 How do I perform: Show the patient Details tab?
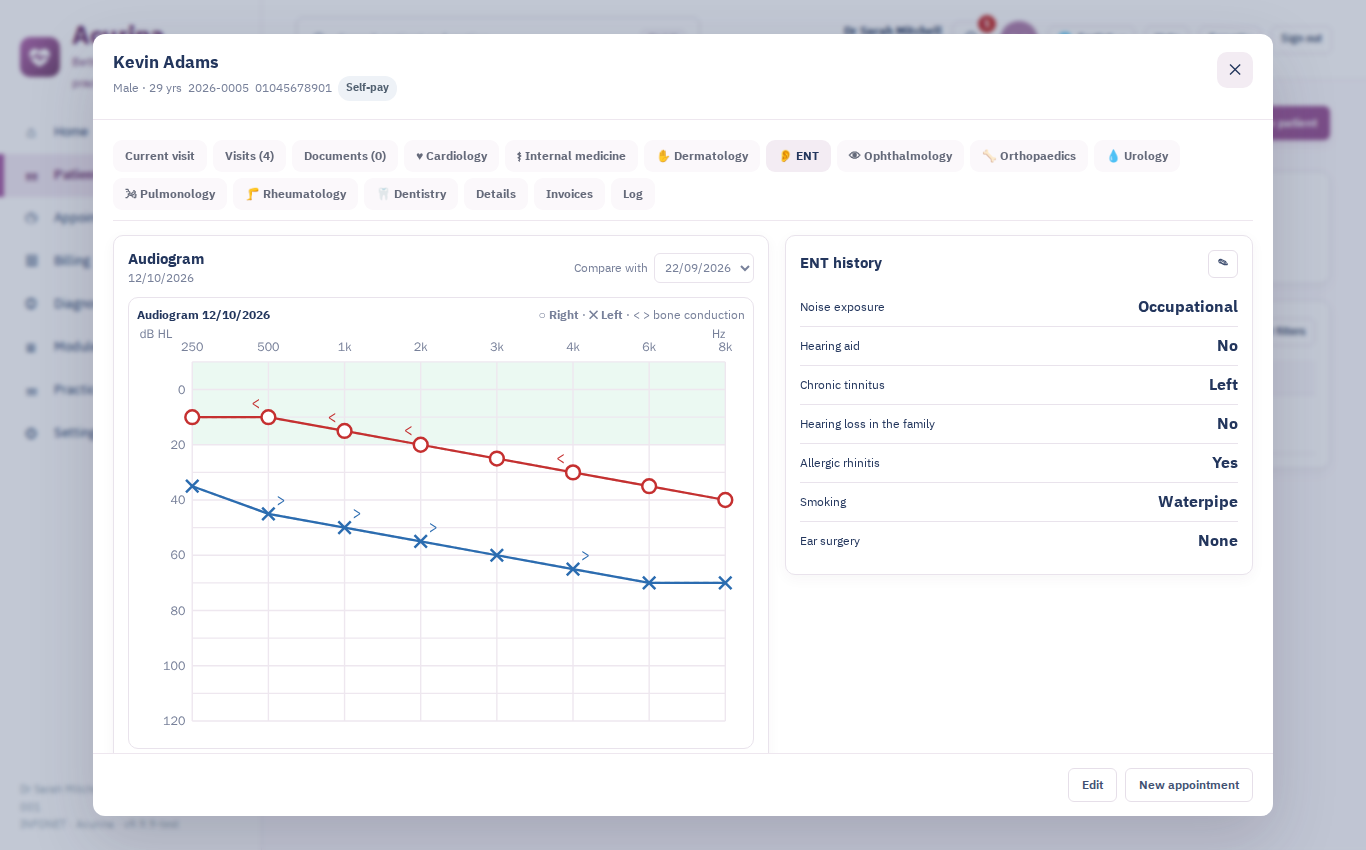tap(496, 194)
